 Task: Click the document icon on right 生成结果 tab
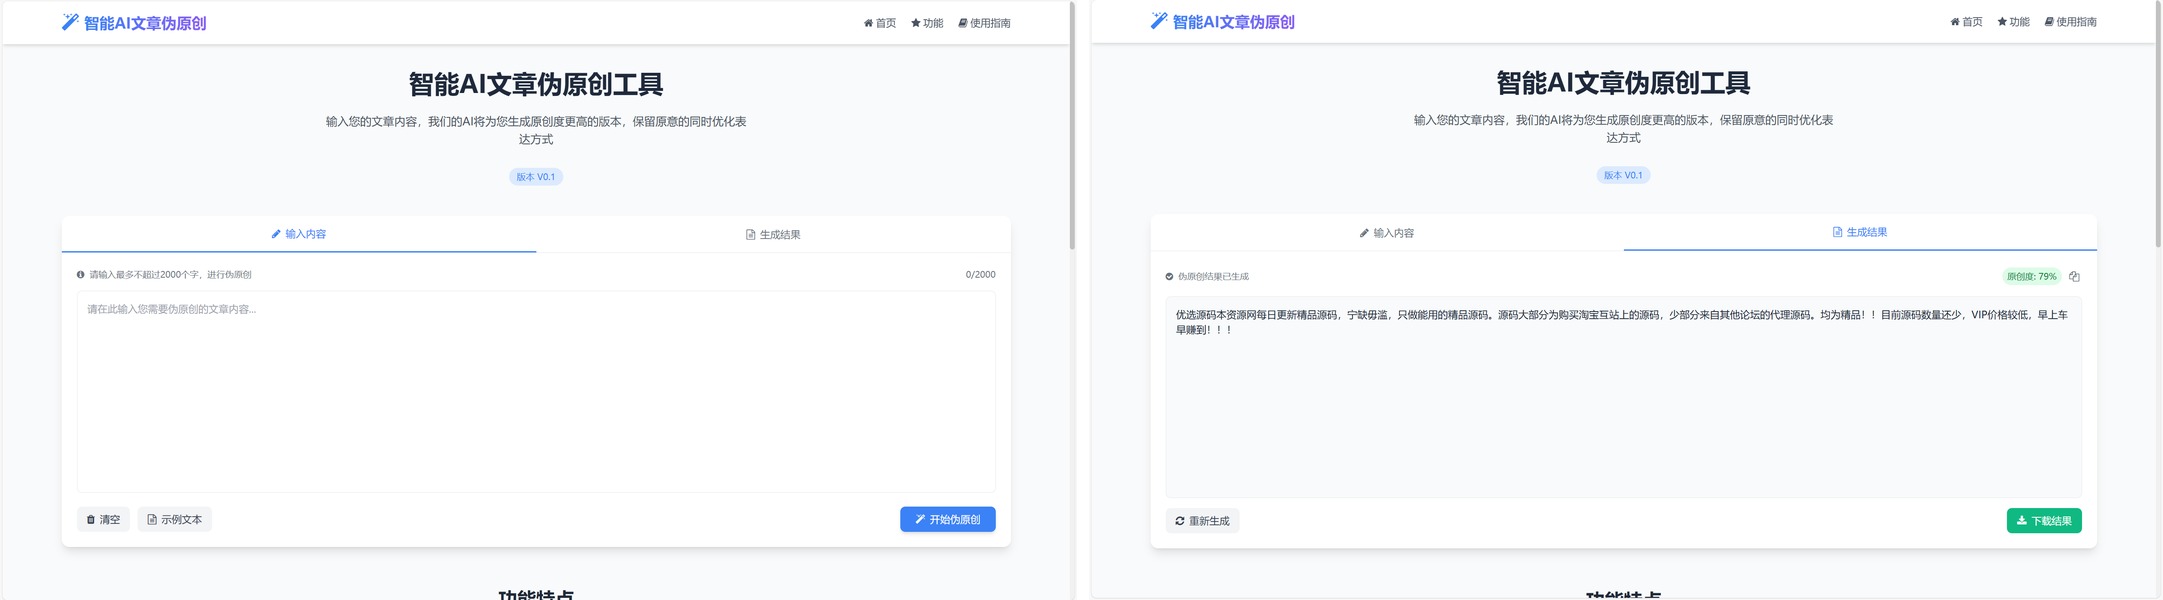point(1837,232)
